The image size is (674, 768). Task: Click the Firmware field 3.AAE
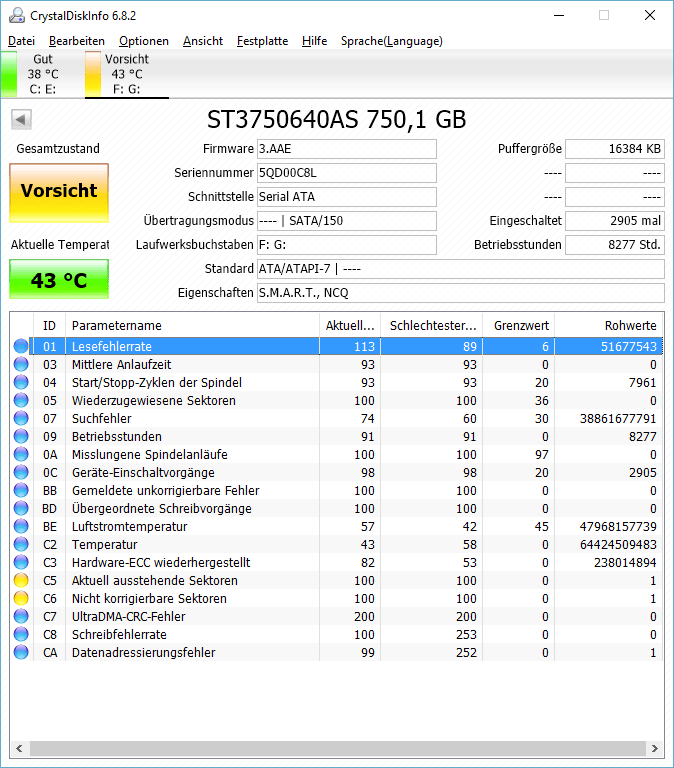(347, 149)
